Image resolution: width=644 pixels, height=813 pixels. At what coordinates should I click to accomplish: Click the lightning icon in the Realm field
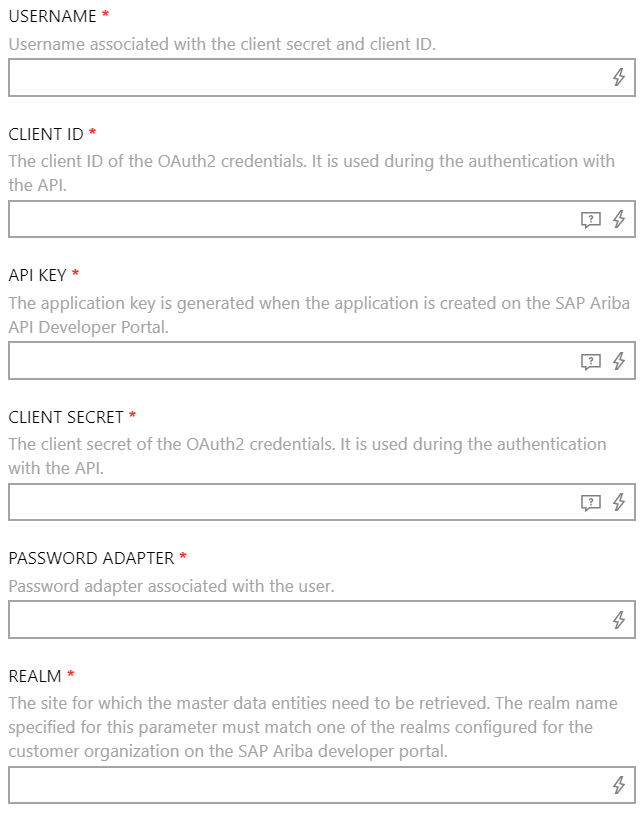pos(619,786)
